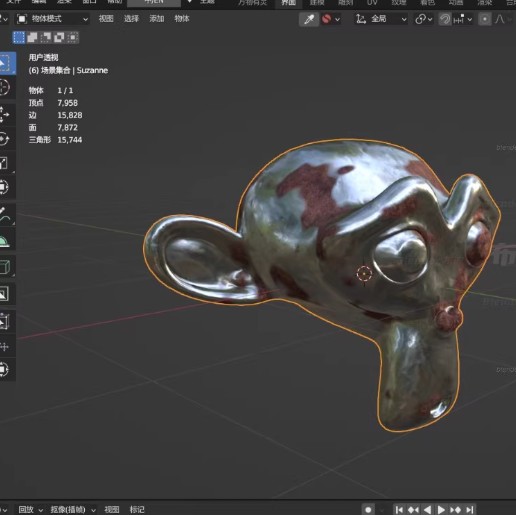Toggle proportional editing in the header
This screenshot has height=515, width=516.
click(485, 19)
